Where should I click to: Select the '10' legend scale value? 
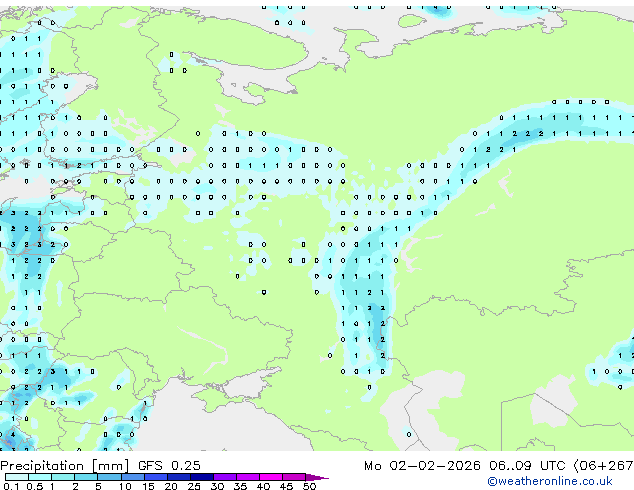pyautogui.click(x=125, y=486)
